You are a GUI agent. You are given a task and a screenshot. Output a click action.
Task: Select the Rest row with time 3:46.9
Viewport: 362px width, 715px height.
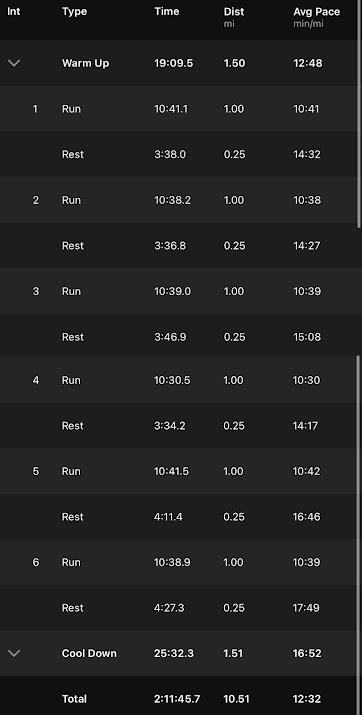[179, 337]
